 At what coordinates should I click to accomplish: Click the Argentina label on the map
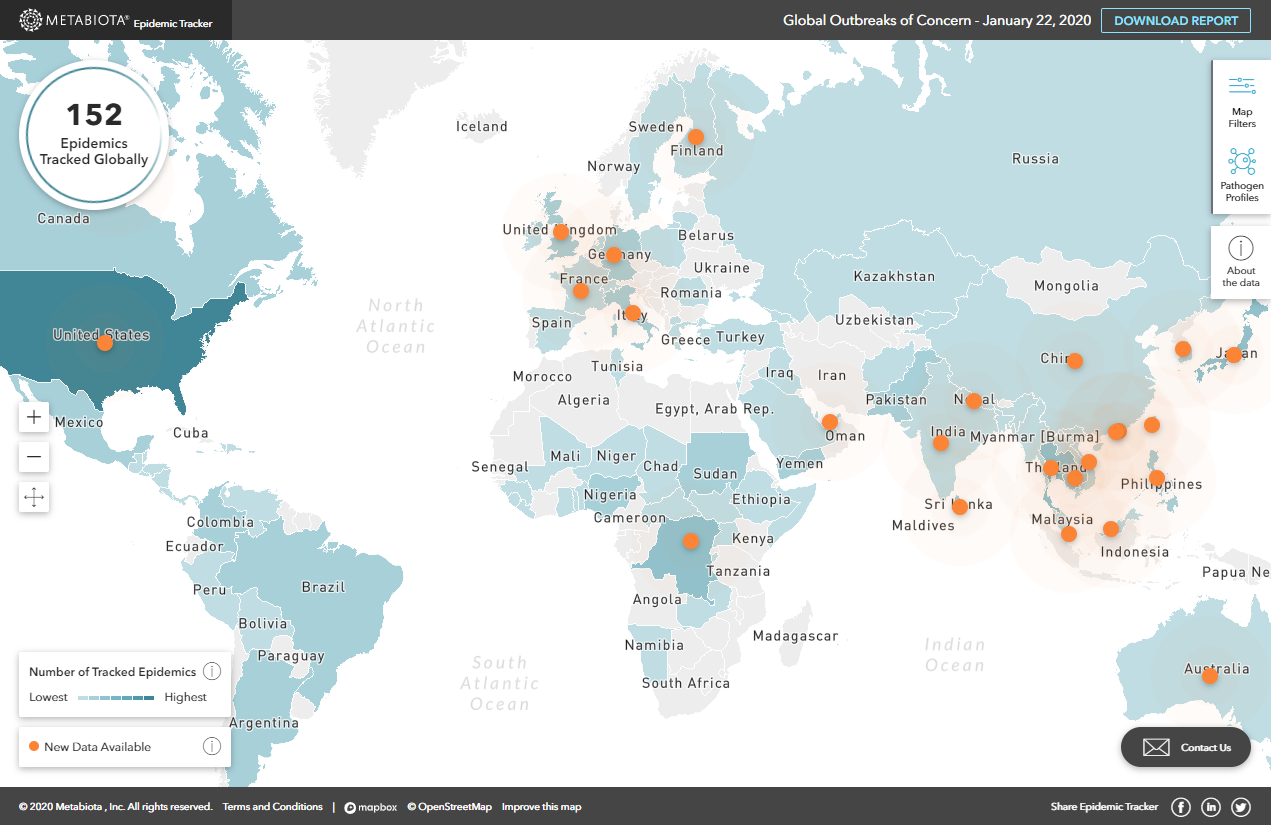264,723
